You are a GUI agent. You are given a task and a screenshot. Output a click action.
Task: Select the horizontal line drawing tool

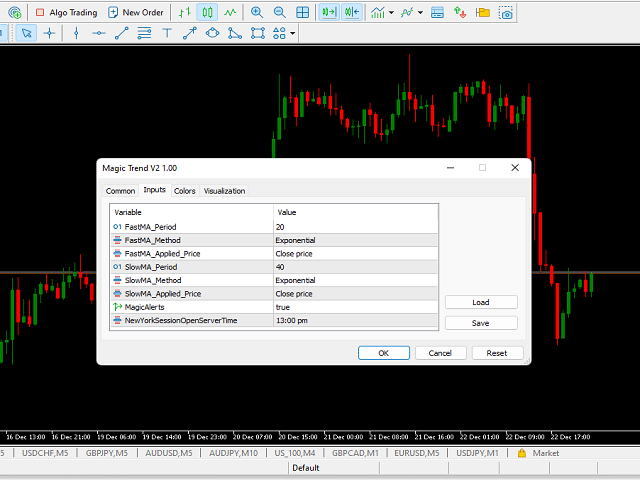click(x=99, y=33)
